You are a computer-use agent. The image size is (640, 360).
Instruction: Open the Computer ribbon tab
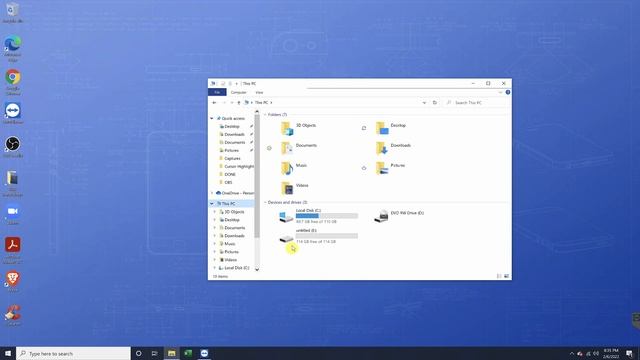click(x=238, y=92)
